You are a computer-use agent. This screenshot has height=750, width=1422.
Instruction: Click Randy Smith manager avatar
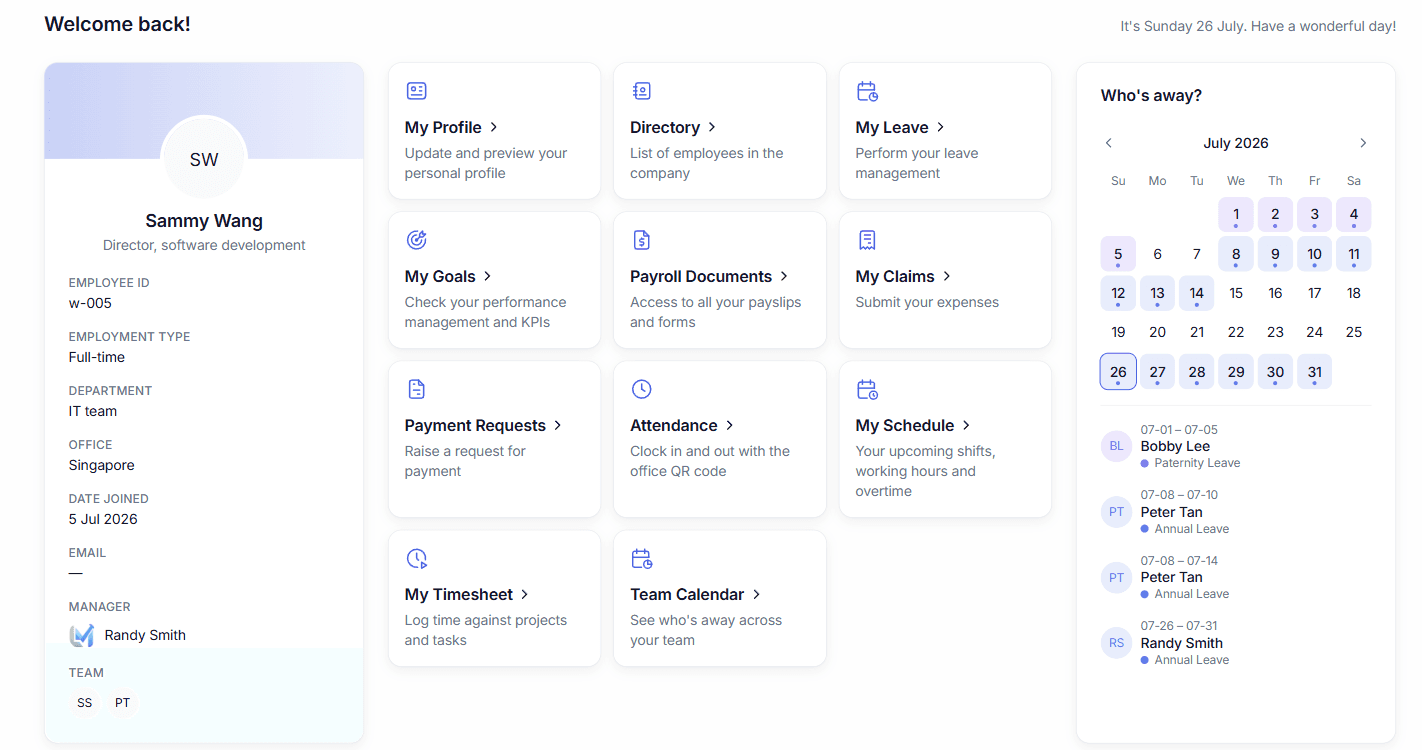[82, 635]
